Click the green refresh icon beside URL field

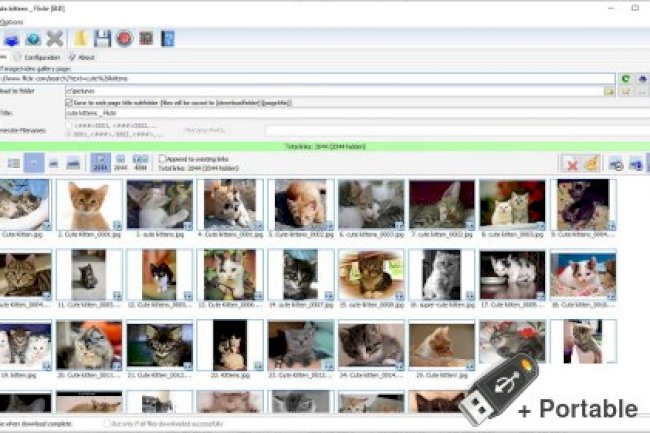click(x=626, y=78)
